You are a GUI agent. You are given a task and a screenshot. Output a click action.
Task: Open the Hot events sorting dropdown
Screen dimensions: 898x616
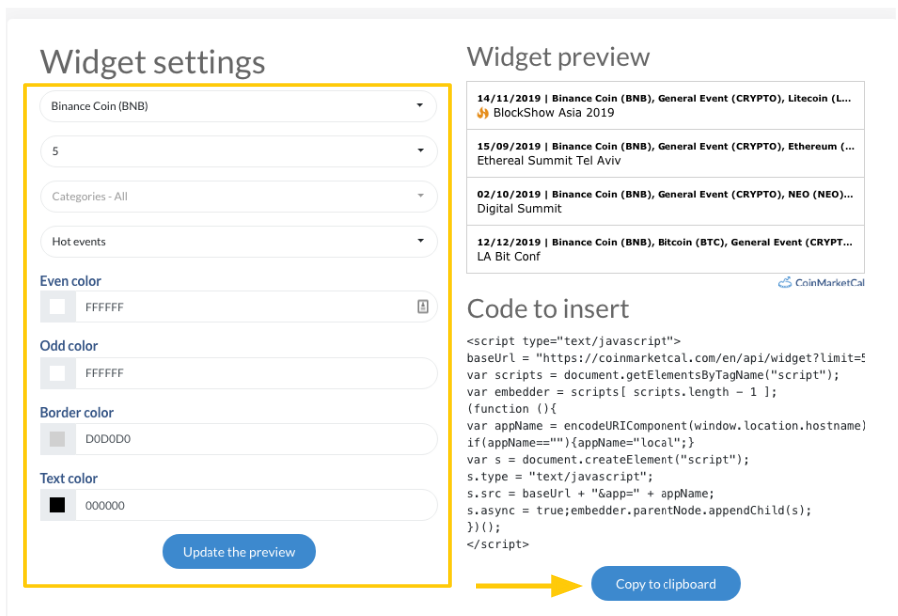coord(238,242)
